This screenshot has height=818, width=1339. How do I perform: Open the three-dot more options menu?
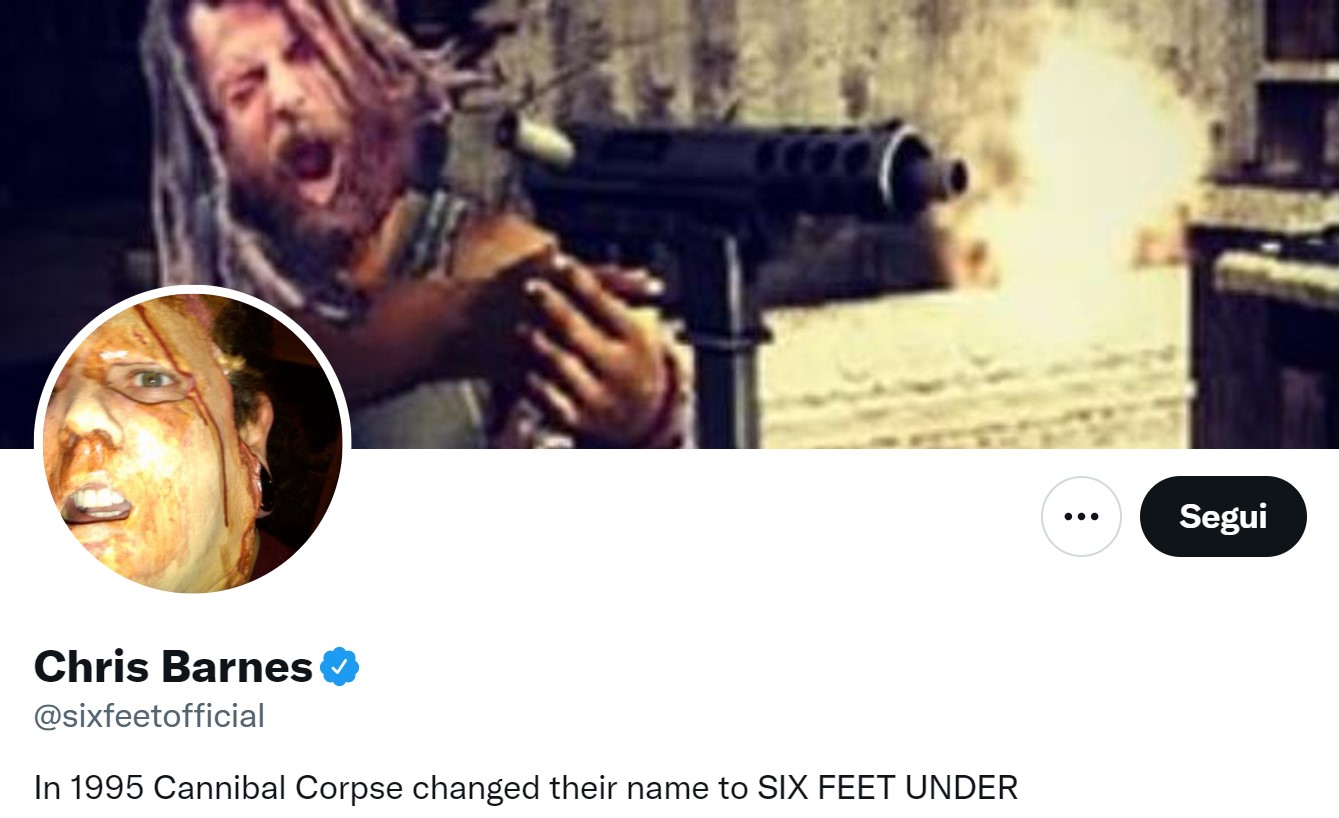click(1081, 516)
